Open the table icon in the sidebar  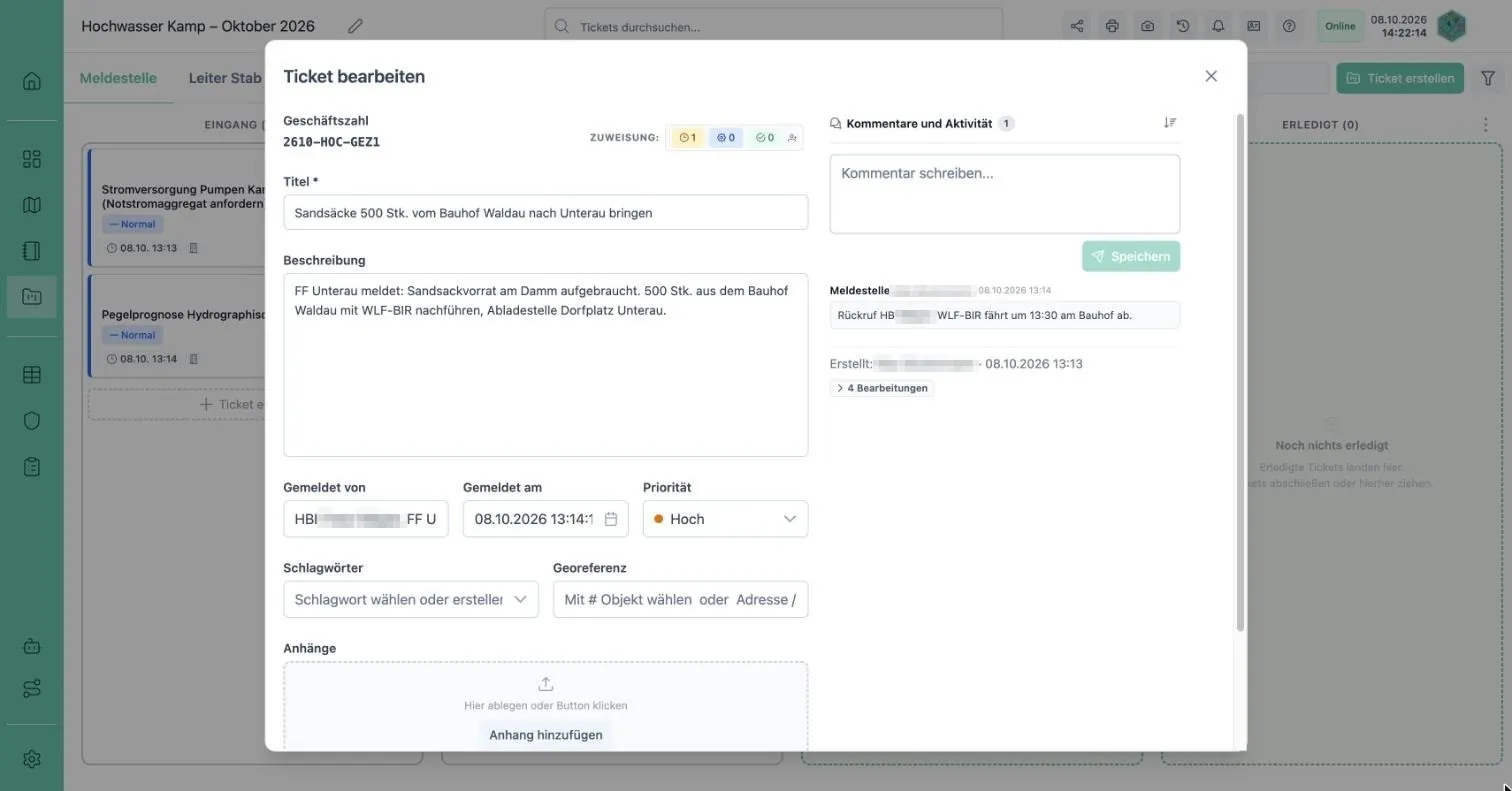tap(32, 375)
